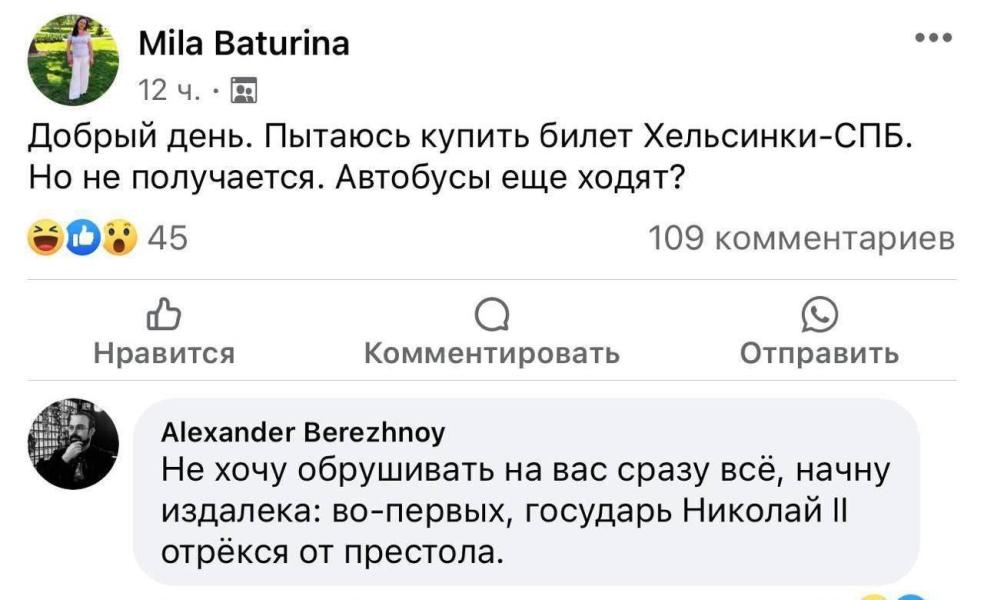Click the thumbs-up Like icon
983x600 pixels.
pos(164,317)
